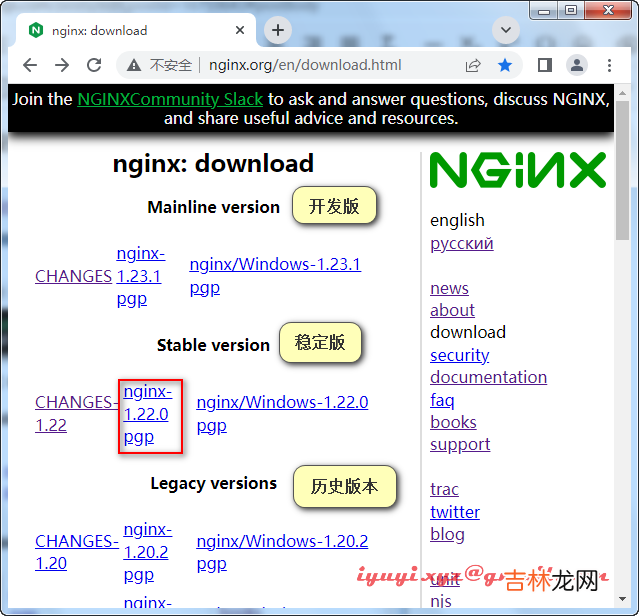The width and height of the screenshot is (639, 616).
Task: Click the browser forward arrow
Action: pos(62,65)
